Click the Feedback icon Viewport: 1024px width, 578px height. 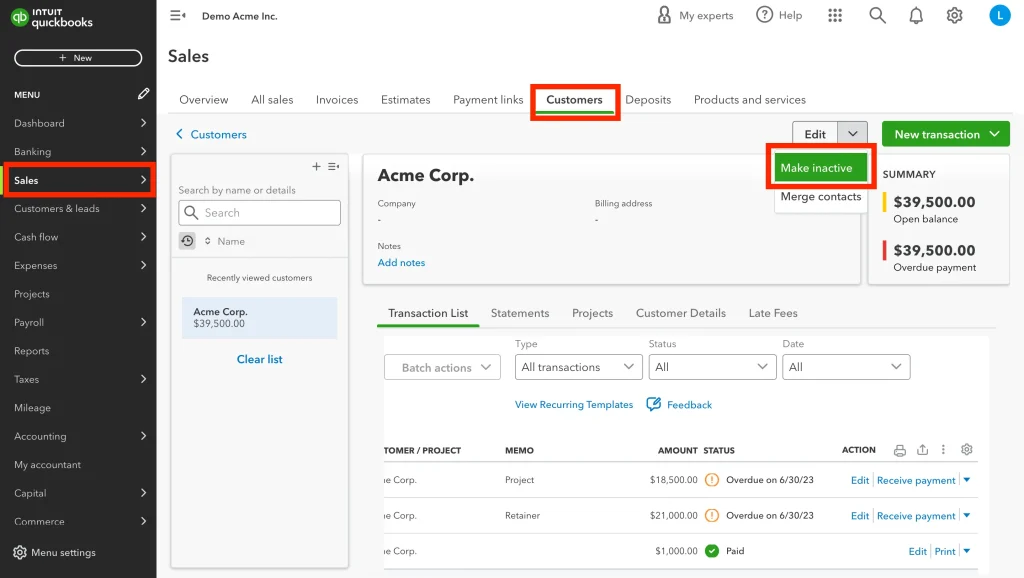click(653, 404)
